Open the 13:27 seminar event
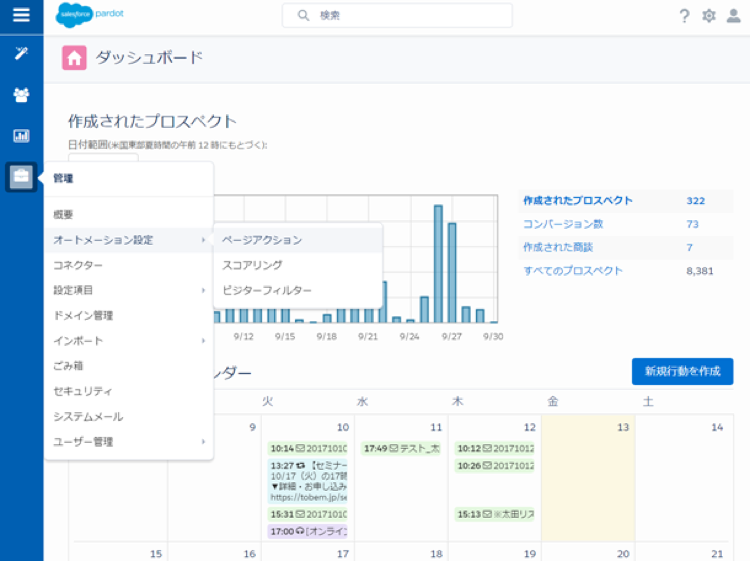Viewport: 750px width, 561px height. pos(308,482)
